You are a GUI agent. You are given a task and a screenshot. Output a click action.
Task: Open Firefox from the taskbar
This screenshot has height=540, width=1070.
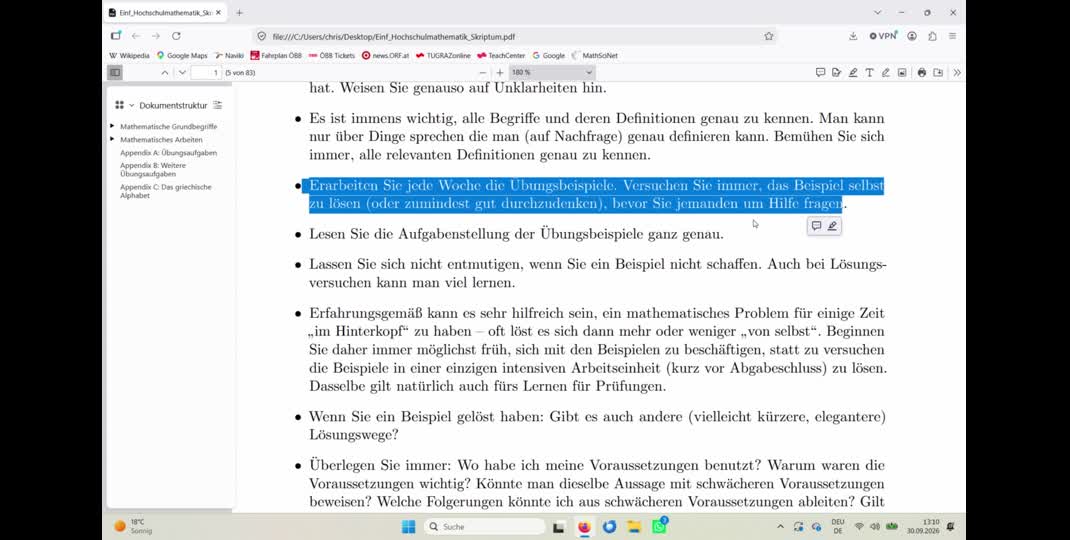click(x=584, y=526)
